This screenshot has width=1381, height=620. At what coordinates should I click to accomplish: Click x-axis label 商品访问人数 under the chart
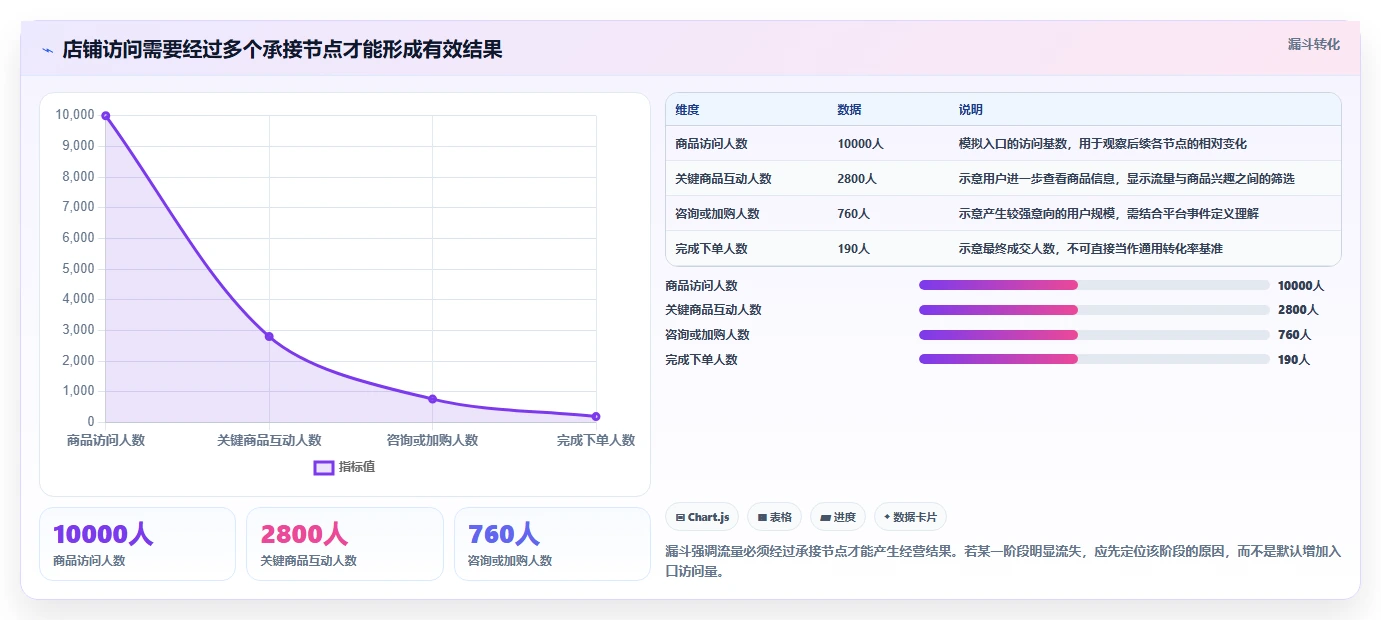[106, 440]
